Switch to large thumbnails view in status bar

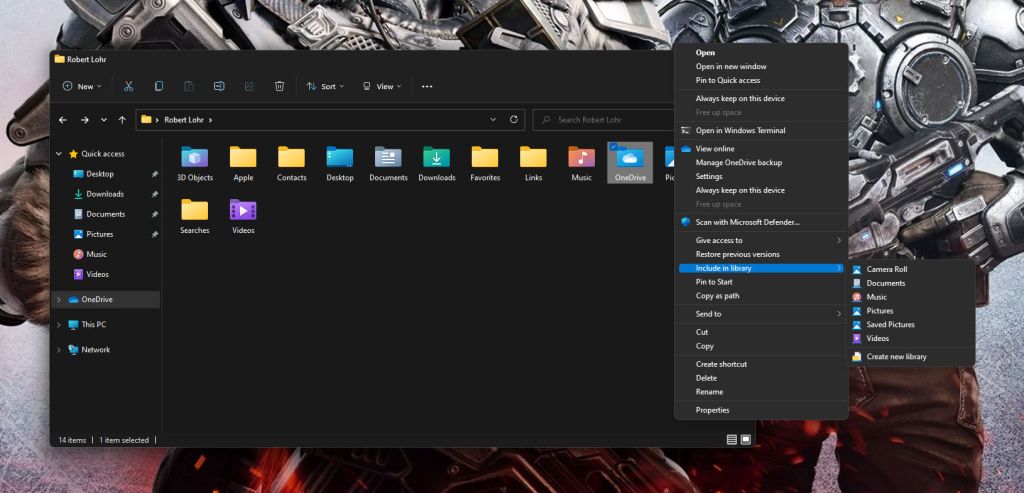click(x=745, y=439)
